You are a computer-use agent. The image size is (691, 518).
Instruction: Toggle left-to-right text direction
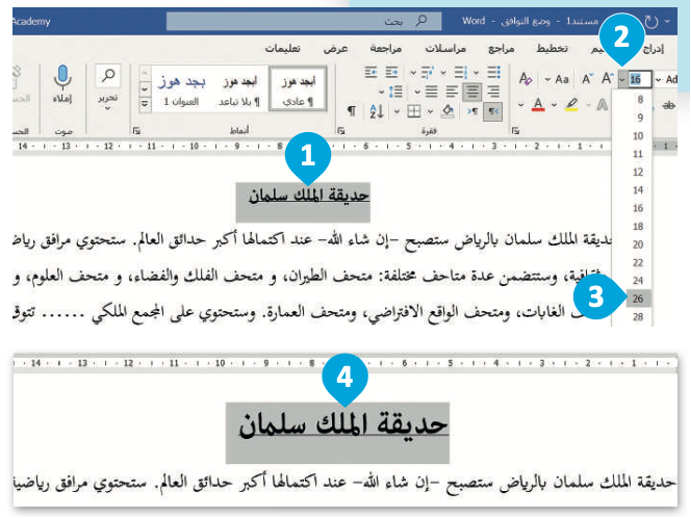(x=472, y=112)
